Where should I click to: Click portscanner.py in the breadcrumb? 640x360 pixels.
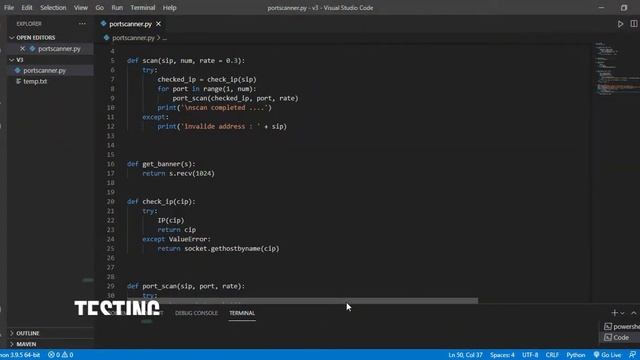[133, 38]
